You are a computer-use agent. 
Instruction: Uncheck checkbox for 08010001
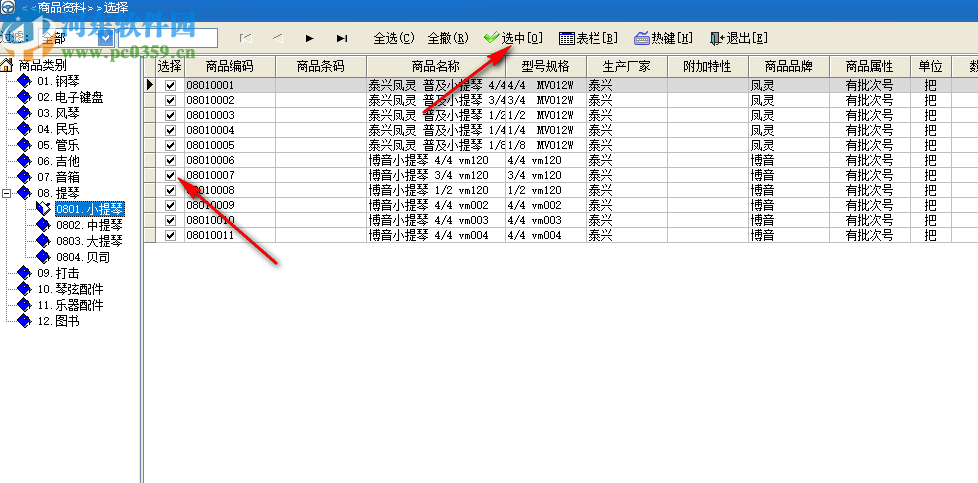click(x=170, y=85)
